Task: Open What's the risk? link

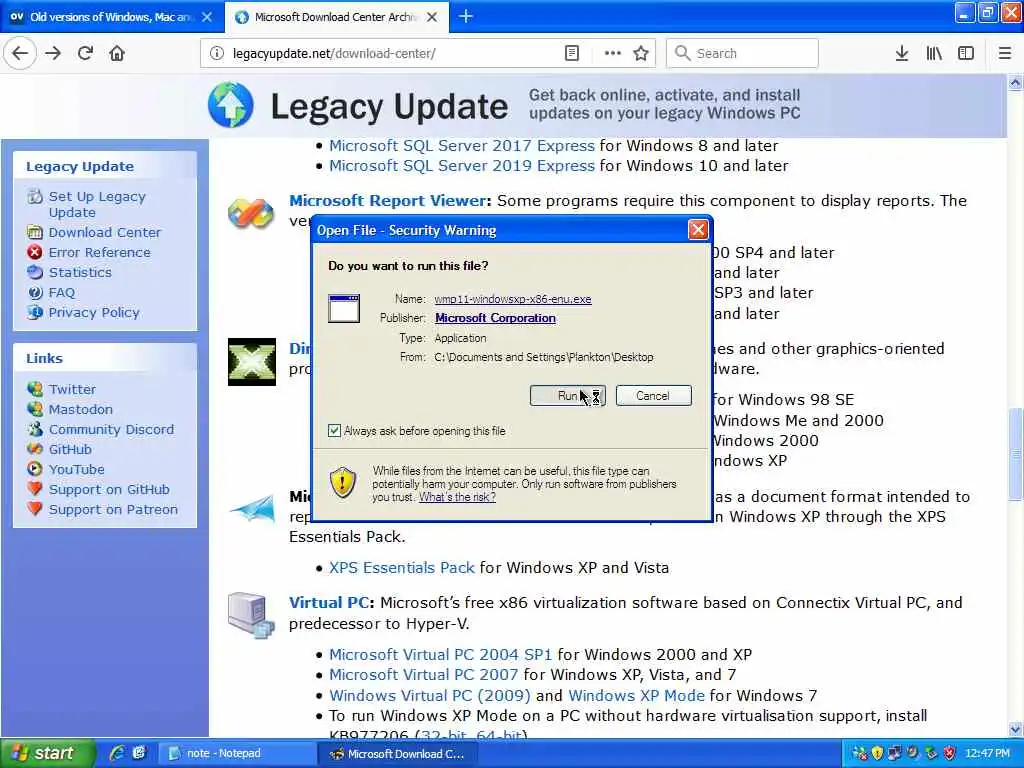Action: pyautogui.click(x=457, y=497)
